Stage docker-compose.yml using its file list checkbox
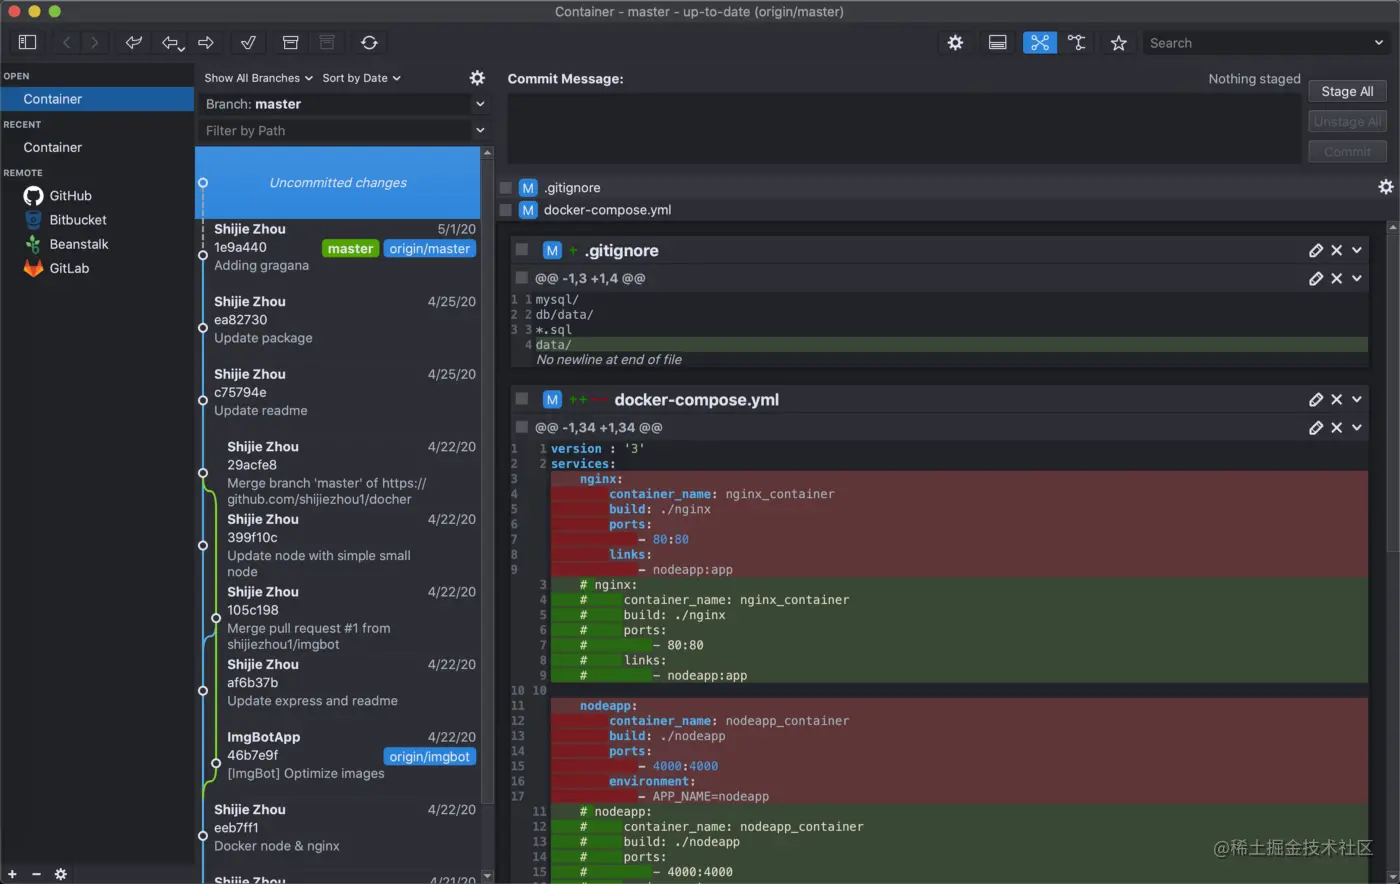The image size is (1400, 884). click(x=506, y=210)
